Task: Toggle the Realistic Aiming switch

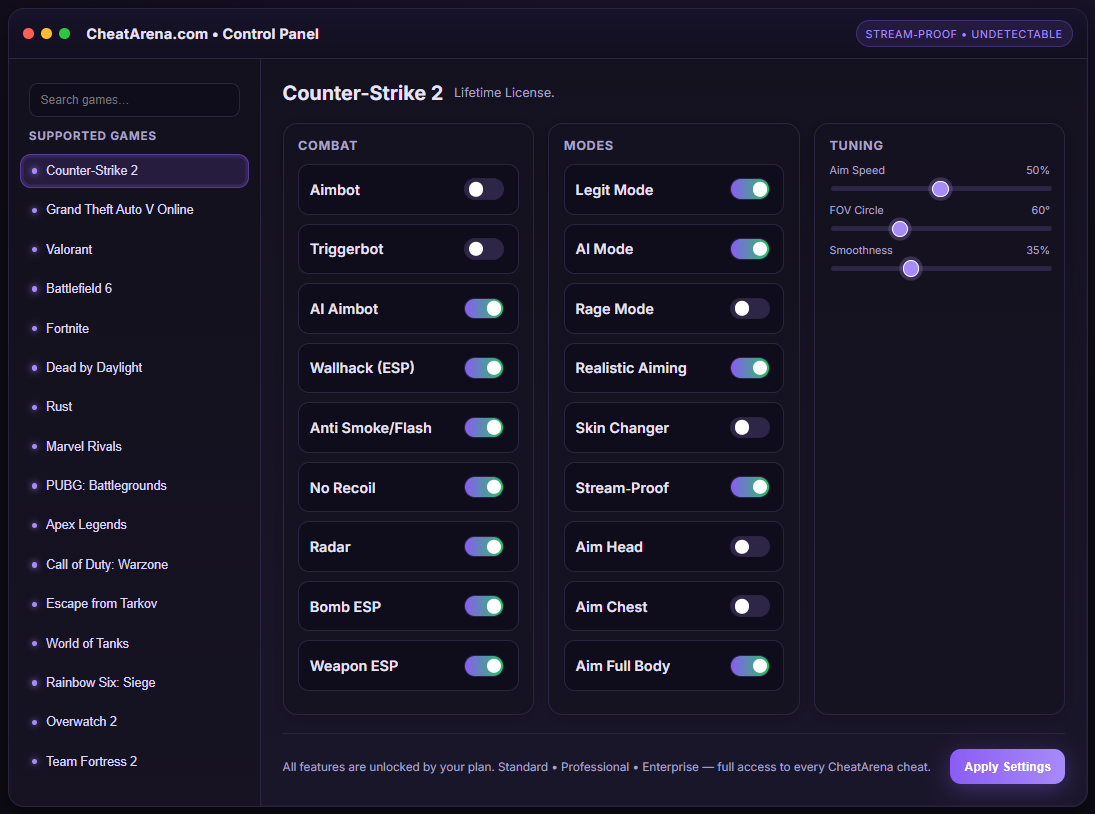Action: 750,368
